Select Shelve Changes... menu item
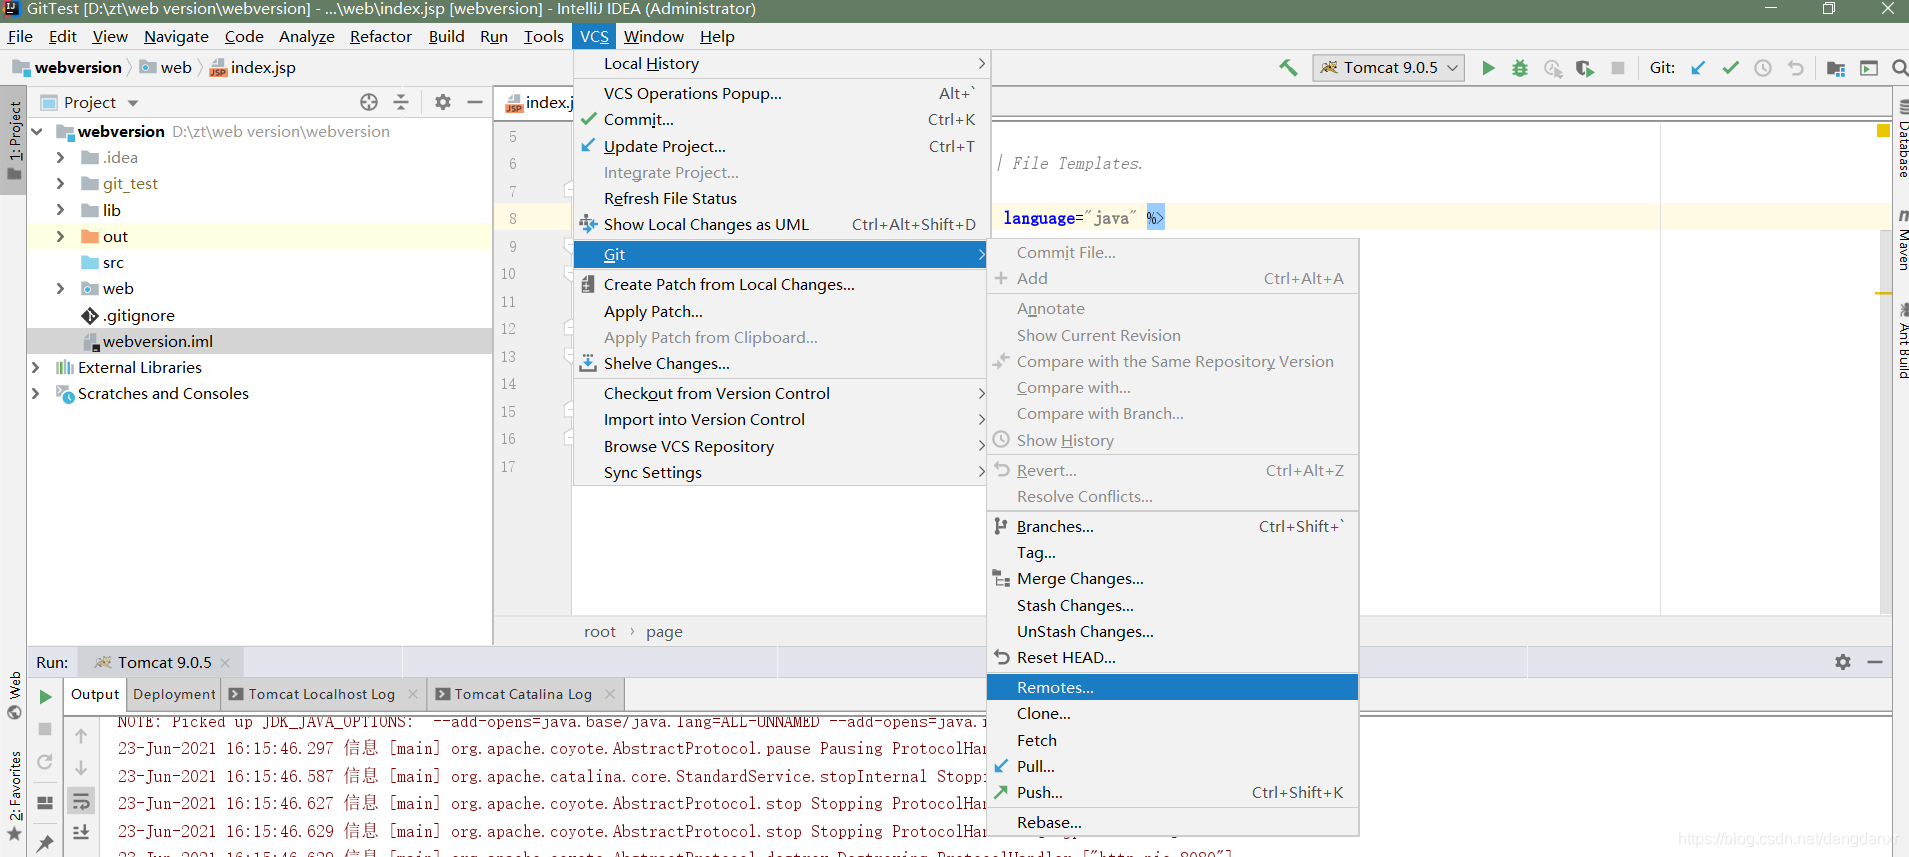The height and width of the screenshot is (857, 1909). click(x=780, y=363)
